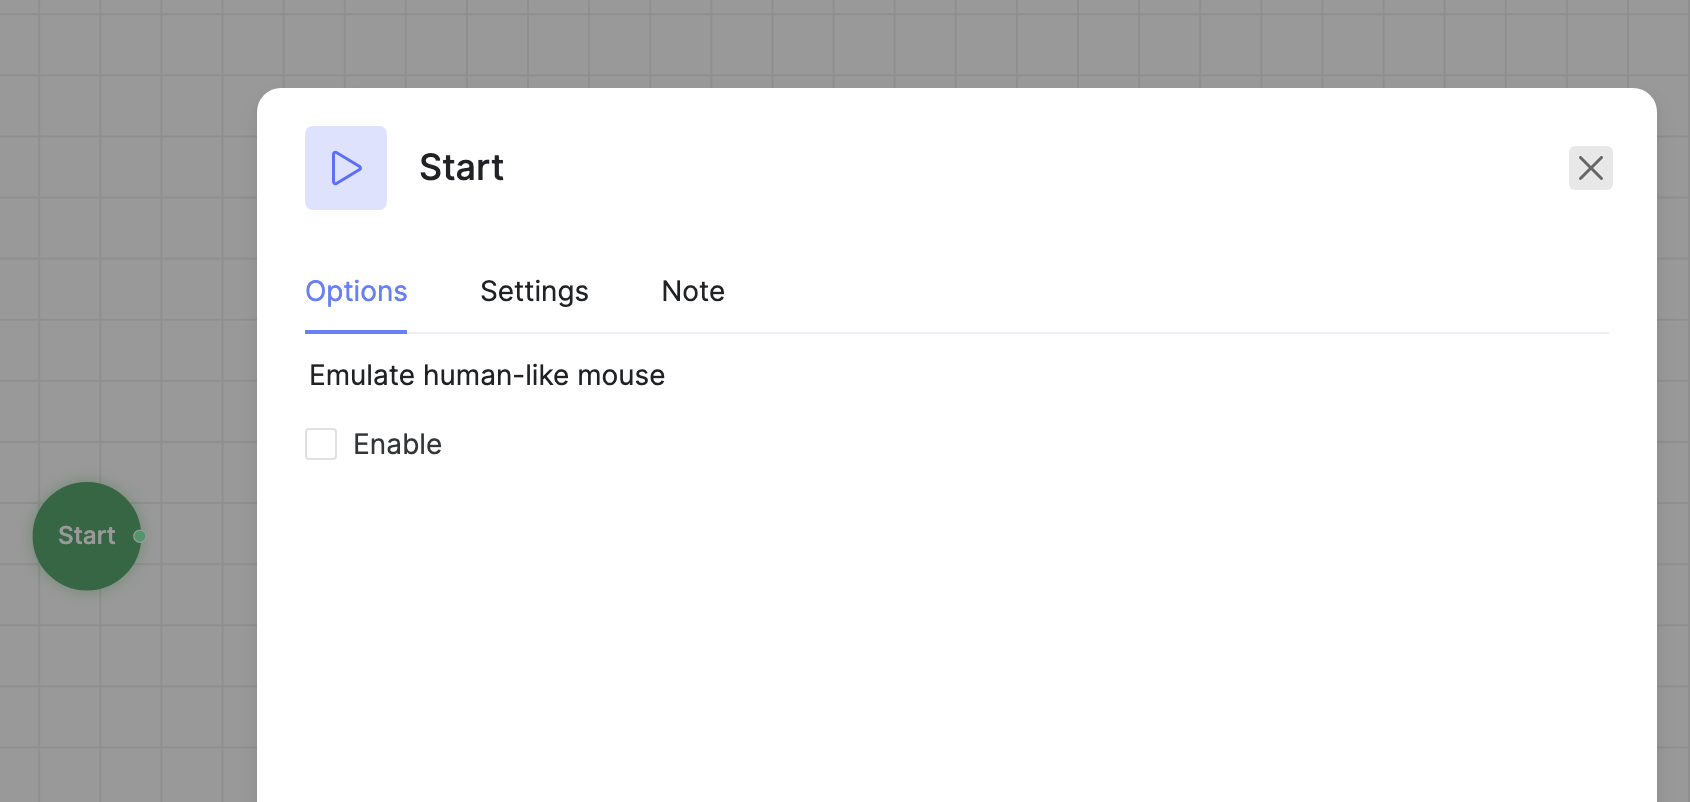Open the Note tab
The height and width of the screenshot is (802, 1690).
pos(693,291)
